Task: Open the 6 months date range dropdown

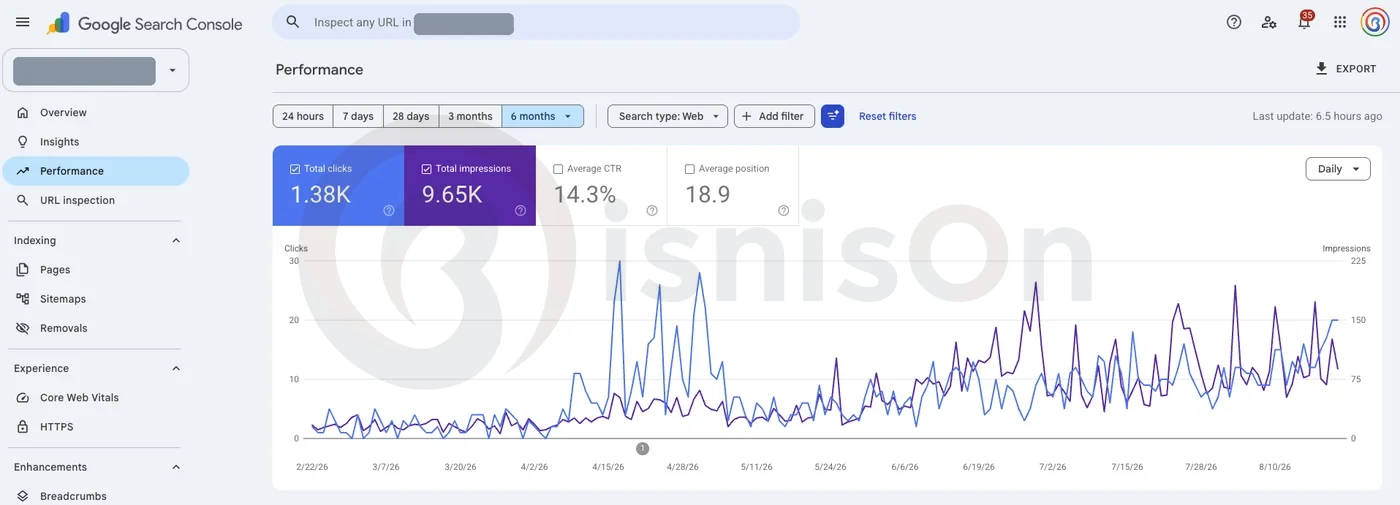Action: coord(543,116)
